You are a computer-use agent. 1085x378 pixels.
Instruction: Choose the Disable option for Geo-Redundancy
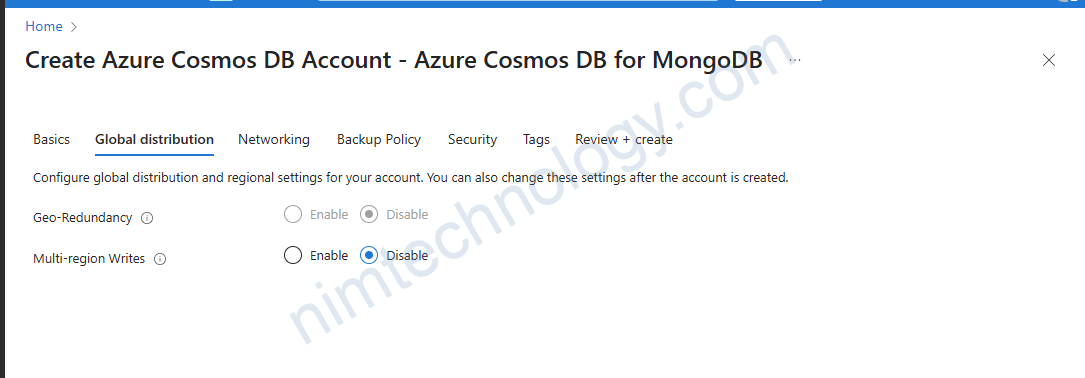[x=369, y=215]
